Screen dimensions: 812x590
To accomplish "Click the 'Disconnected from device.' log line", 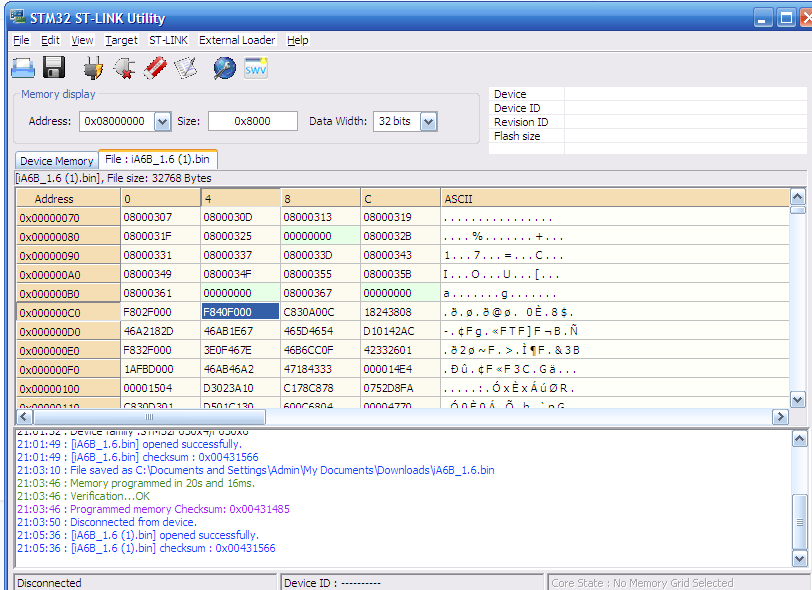I will [x=107, y=522].
